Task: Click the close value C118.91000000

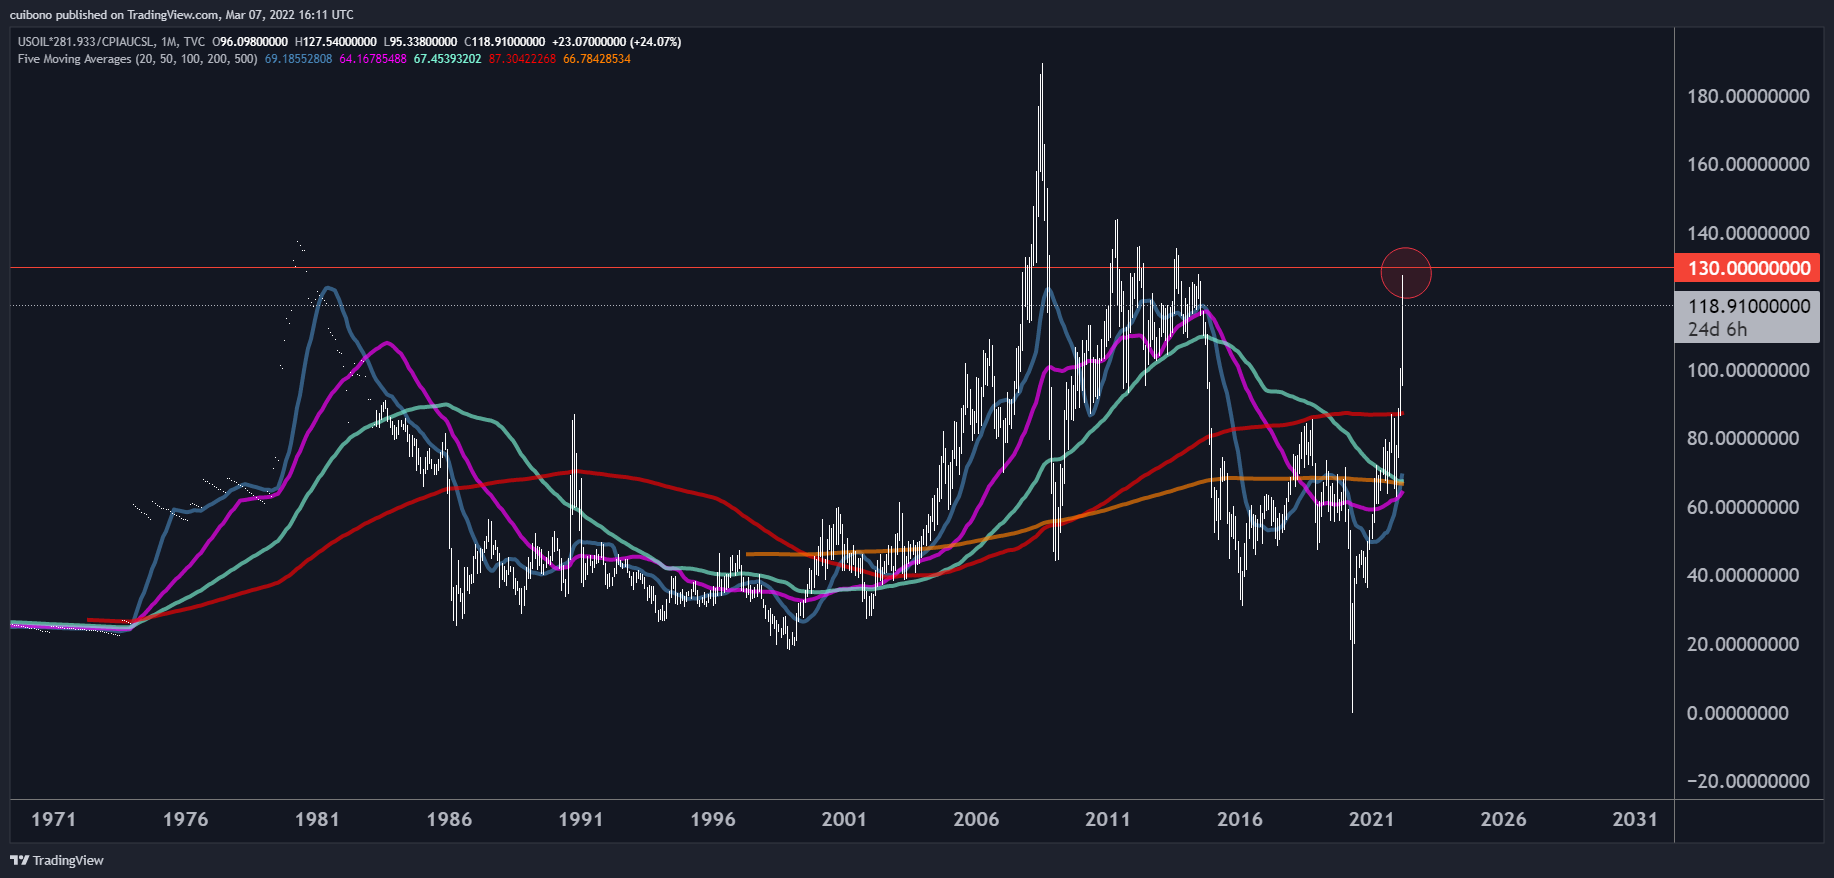Action: [x=505, y=42]
